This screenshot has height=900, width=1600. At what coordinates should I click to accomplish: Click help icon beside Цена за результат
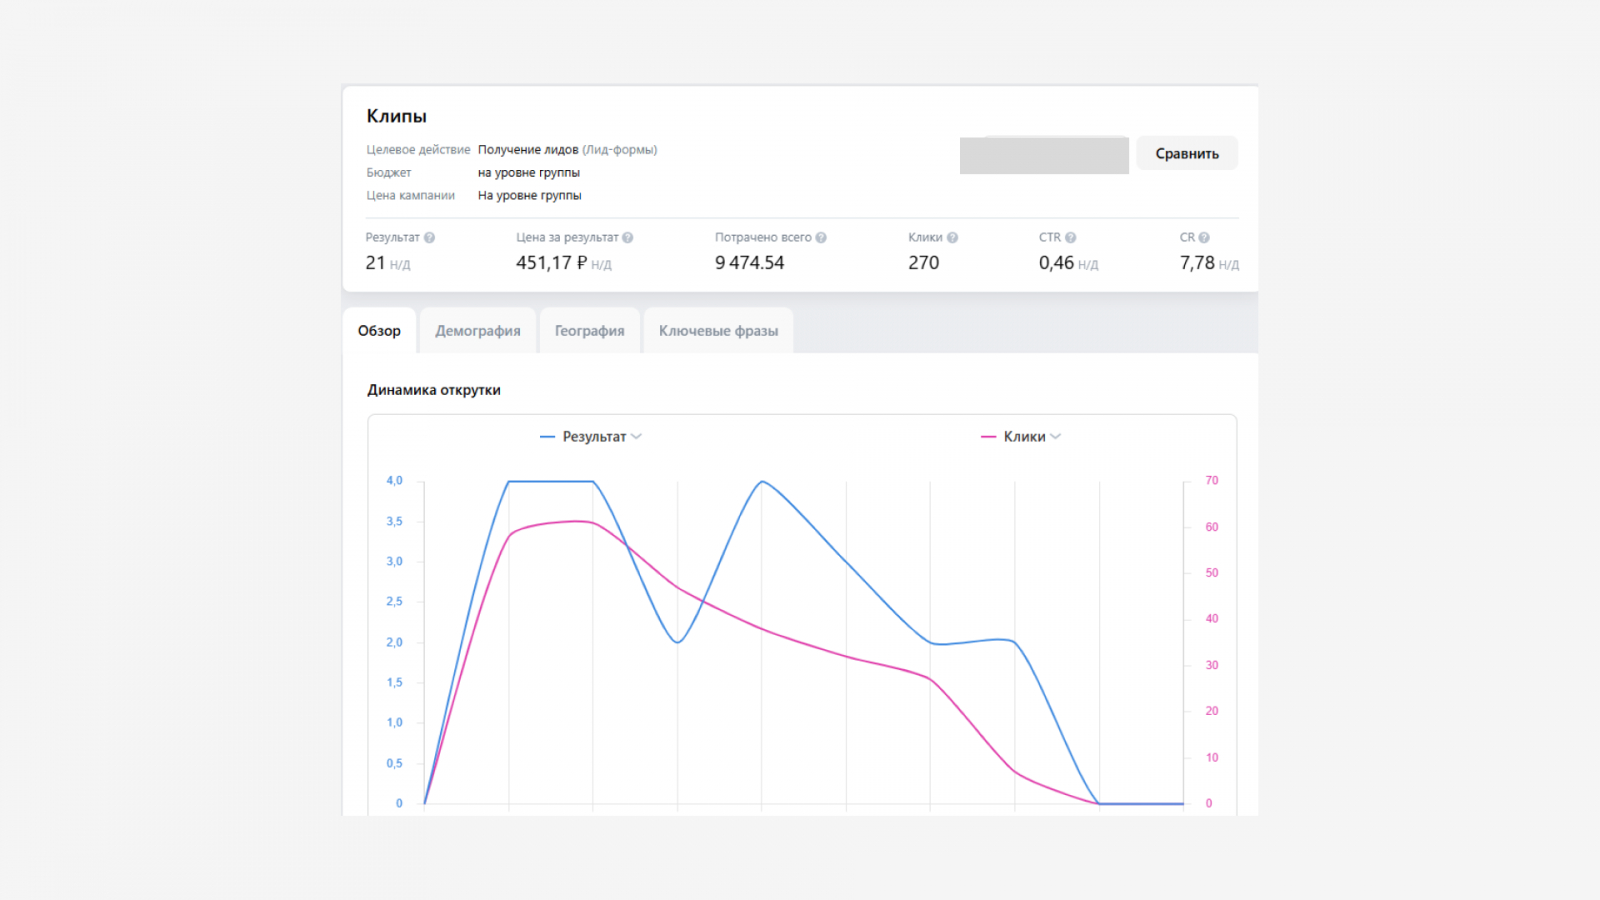coord(627,238)
